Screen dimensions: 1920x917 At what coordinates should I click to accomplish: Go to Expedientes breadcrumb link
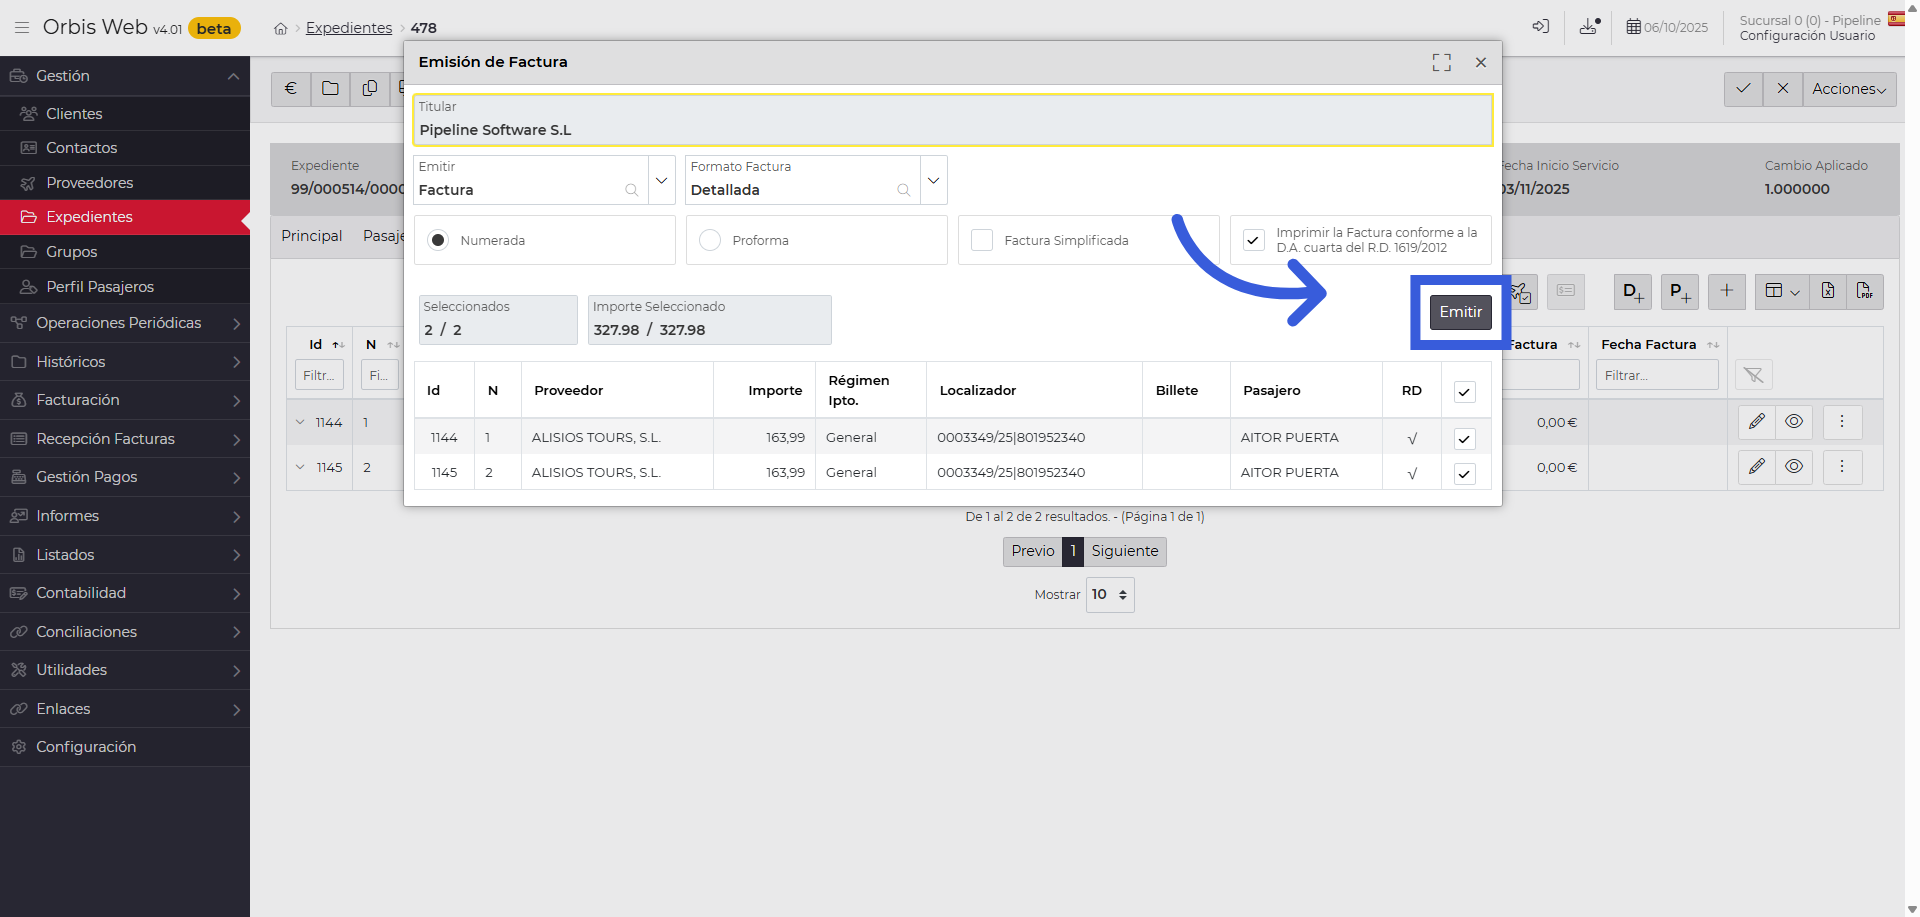pyautogui.click(x=349, y=28)
